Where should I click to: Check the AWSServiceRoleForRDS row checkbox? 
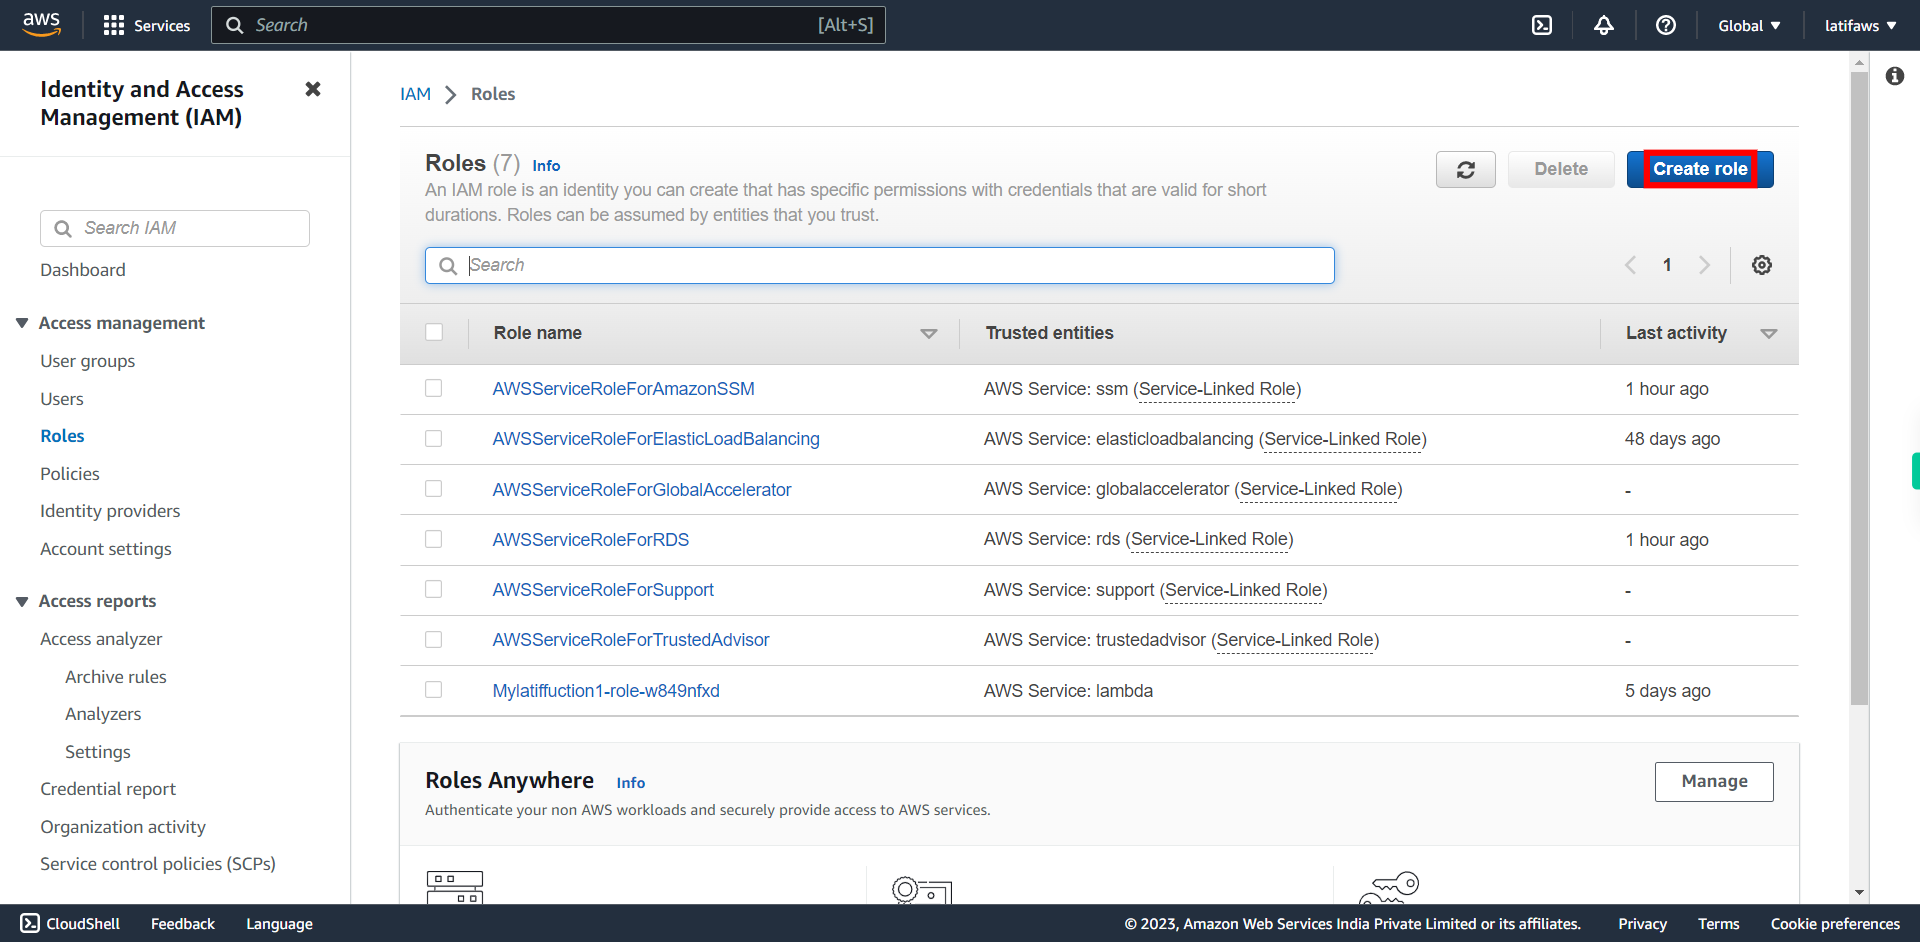coord(434,539)
